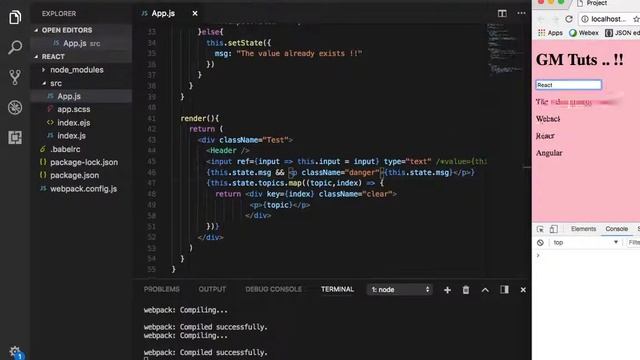This screenshot has height=360, width=640.
Task: Open package.json in the explorer
Action: pyautogui.click(x=74, y=175)
